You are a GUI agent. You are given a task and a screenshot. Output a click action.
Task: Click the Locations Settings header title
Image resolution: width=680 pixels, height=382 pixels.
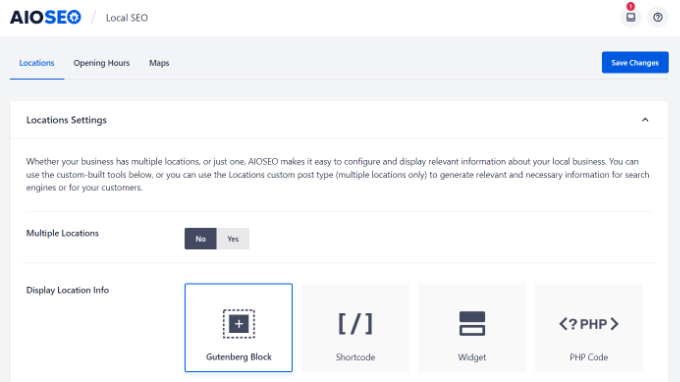point(66,120)
